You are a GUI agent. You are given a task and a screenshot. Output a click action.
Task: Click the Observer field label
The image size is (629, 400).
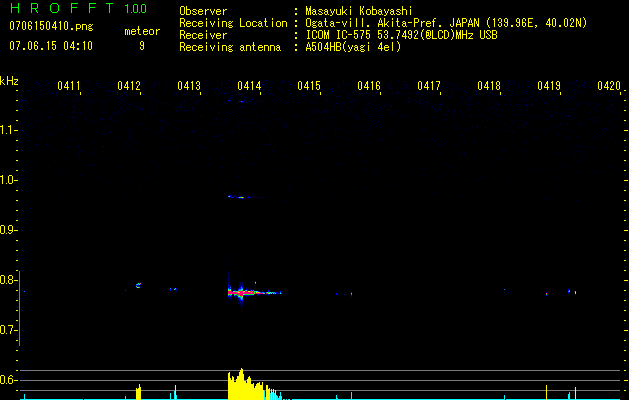[x=203, y=11]
